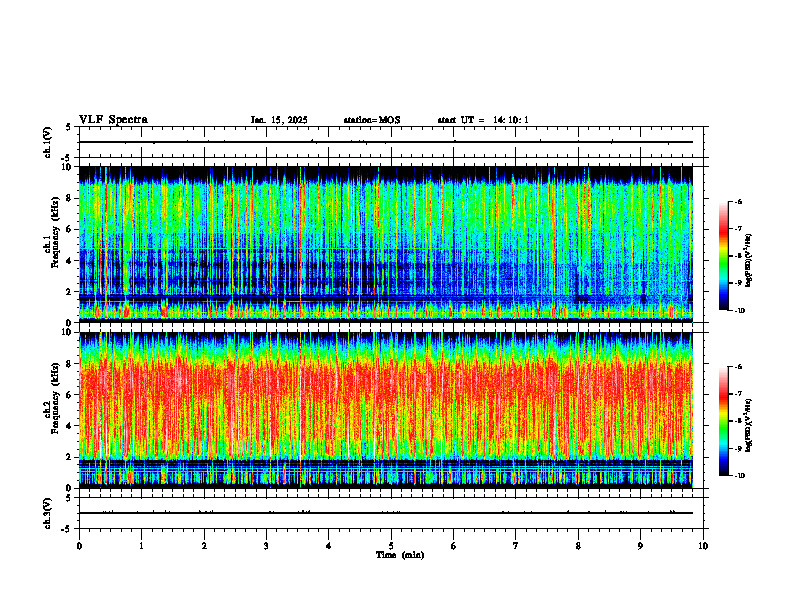Click the "-7" tick on ch.2 colorbar
The width and height of the screenshot is (792, 612).
click(x=738, y=394)
